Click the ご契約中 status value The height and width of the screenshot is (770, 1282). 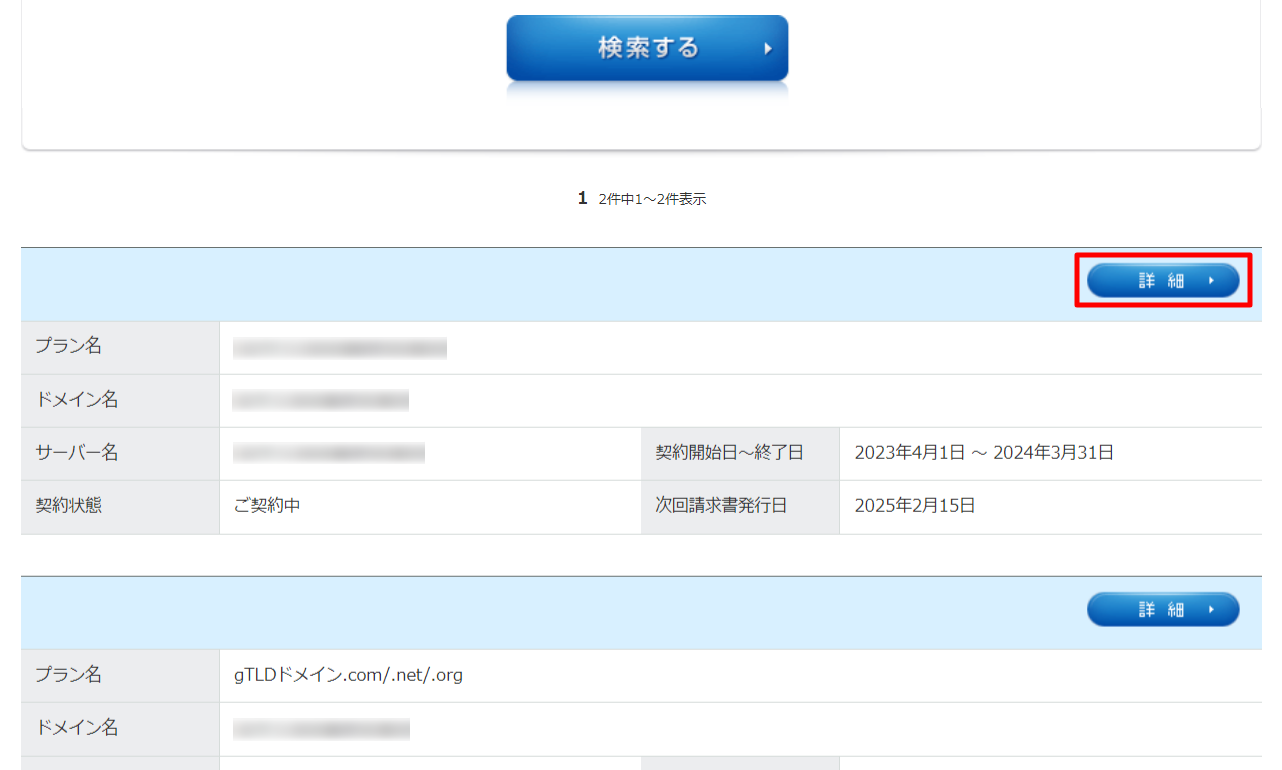tap(267, 506)
